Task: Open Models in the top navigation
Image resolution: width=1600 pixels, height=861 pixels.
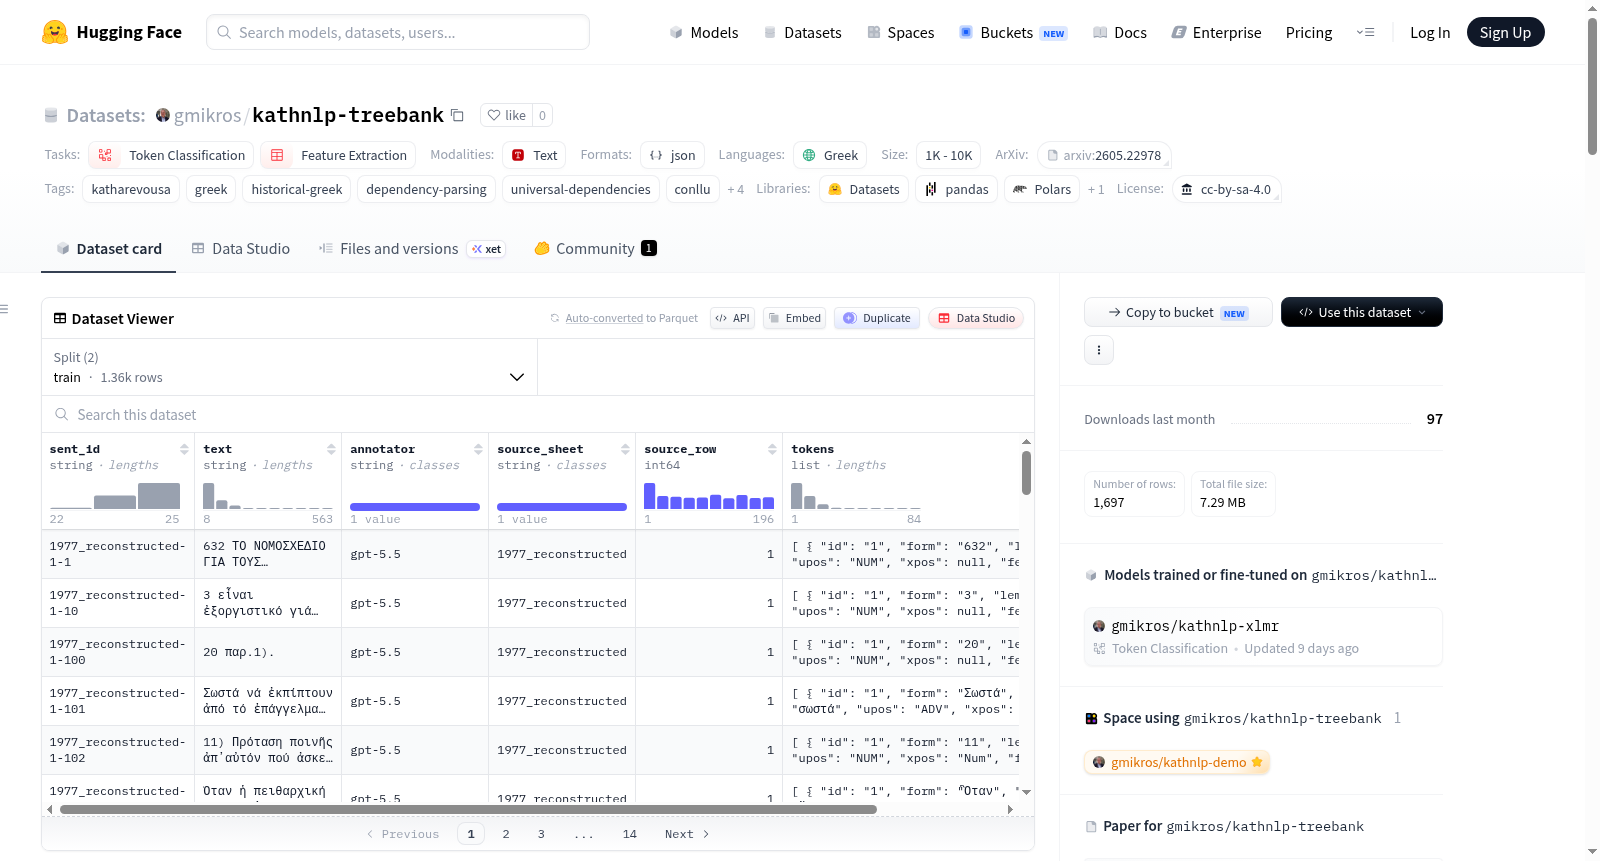Action: click(703, 32)
